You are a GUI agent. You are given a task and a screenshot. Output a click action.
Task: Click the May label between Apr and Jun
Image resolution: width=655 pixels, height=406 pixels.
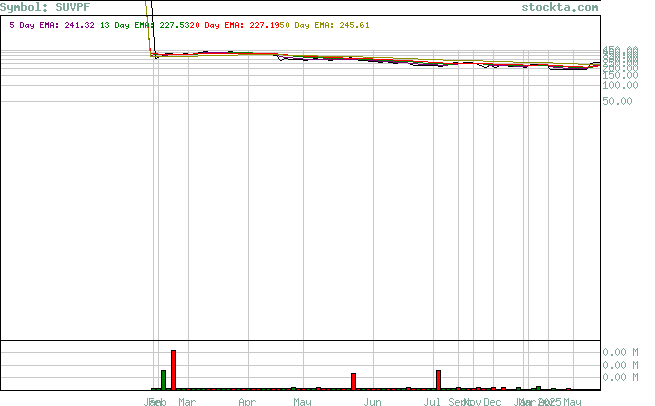(x=302, y=401)
